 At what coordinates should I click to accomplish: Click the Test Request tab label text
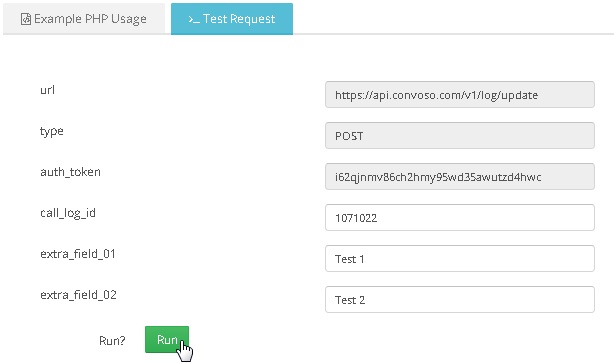click(239, 19)
